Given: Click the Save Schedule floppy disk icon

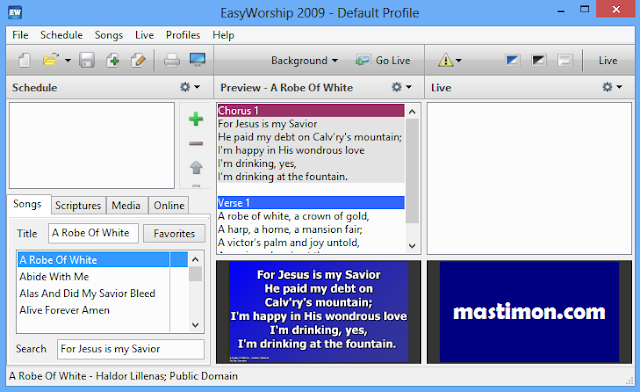Looking at the screenshot, I should (x=87, y=60).
